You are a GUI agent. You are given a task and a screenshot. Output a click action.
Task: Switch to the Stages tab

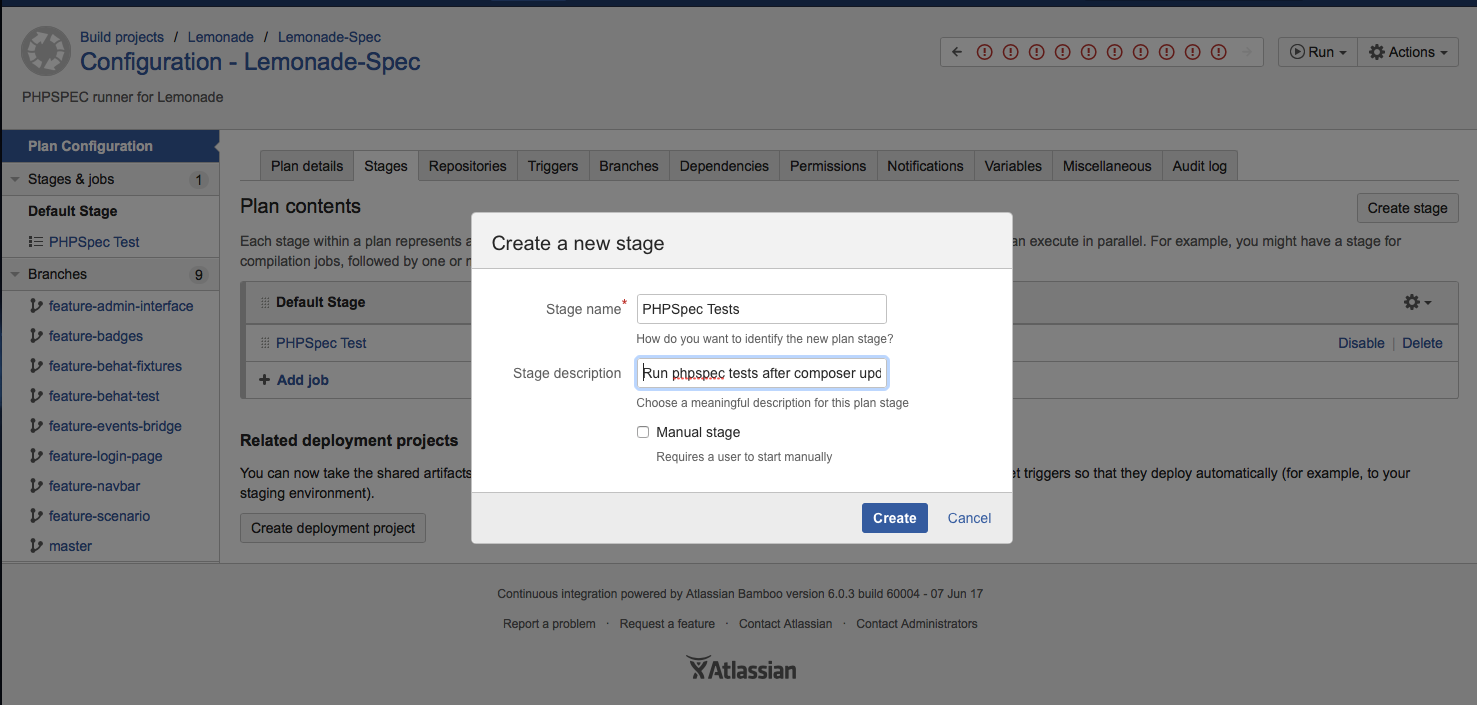click(386, 166)
